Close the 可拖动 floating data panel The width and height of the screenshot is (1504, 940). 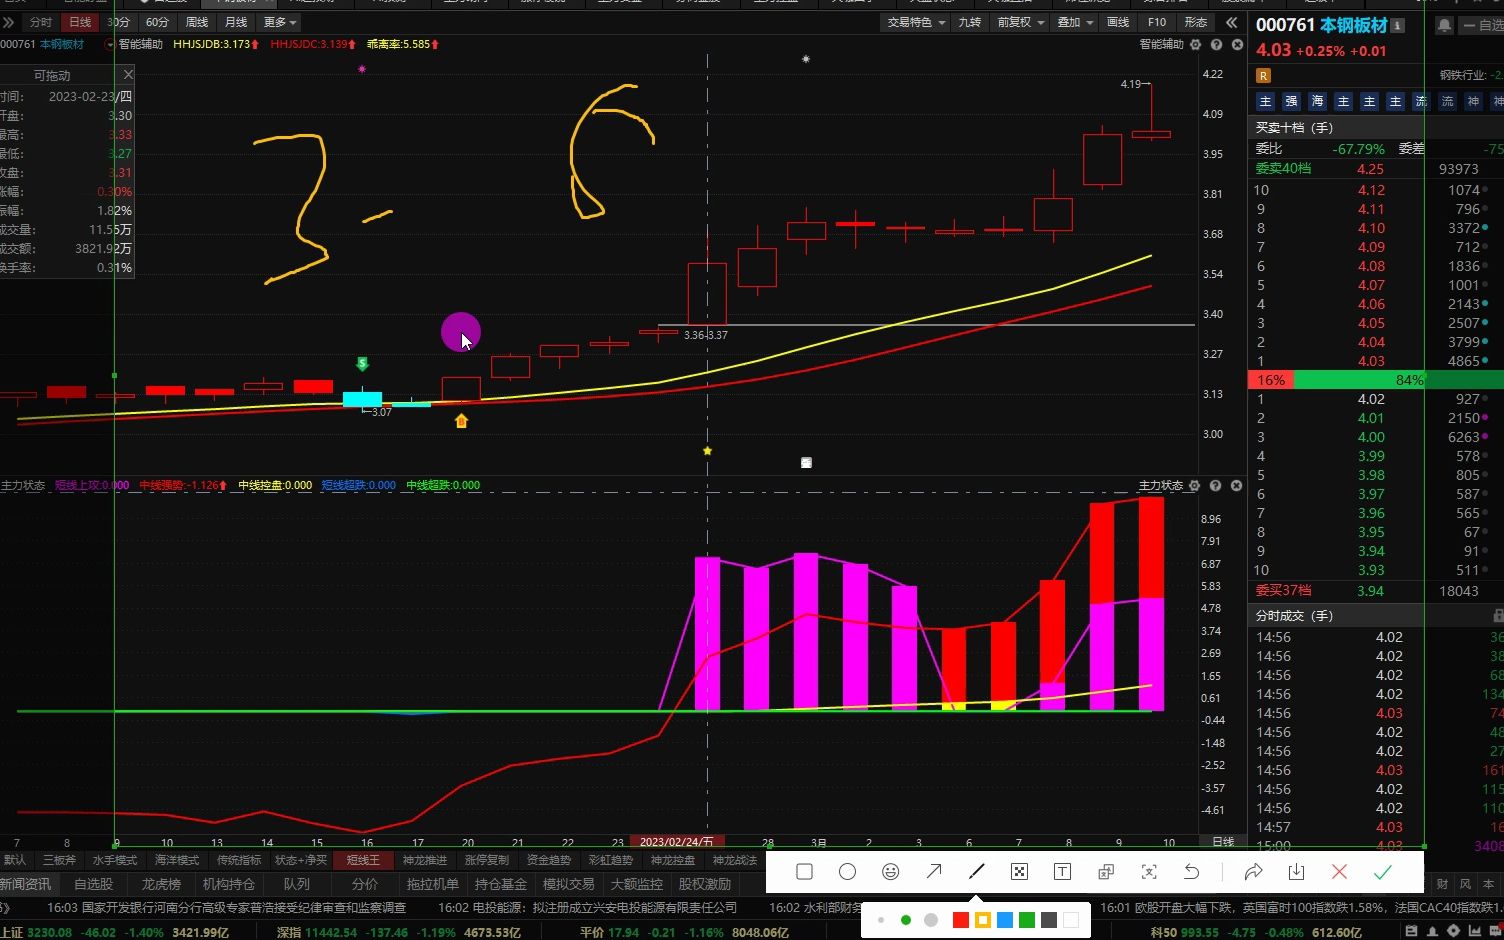[127, 75]
